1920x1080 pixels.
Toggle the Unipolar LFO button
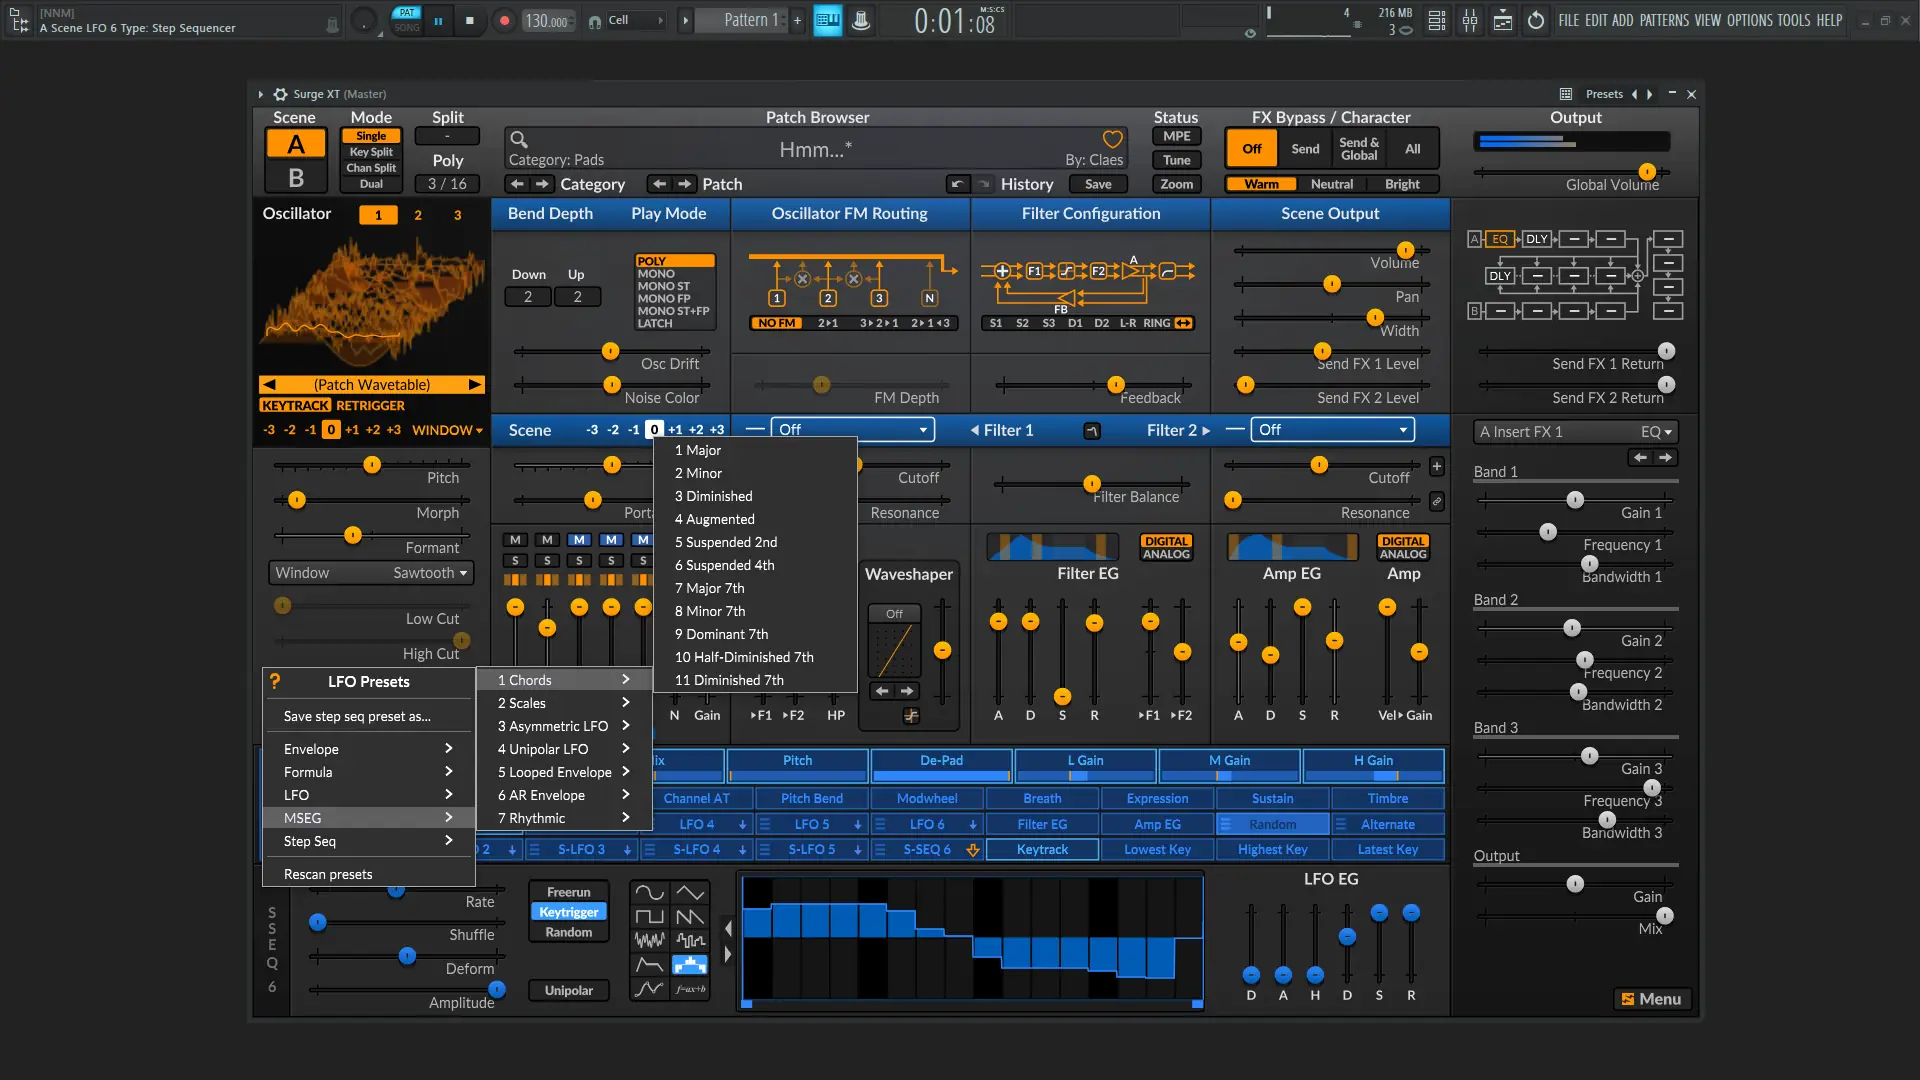click(x=568, y=990)
